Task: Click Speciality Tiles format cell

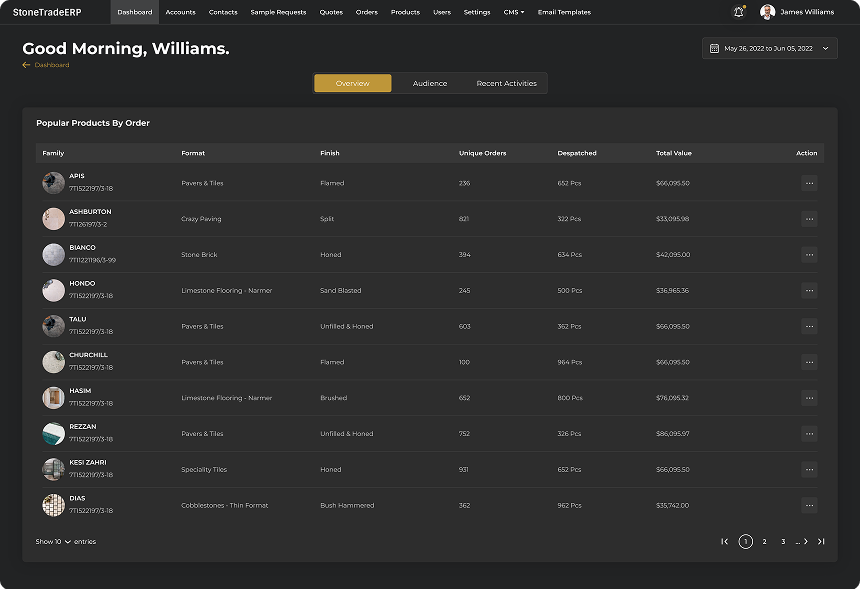Action: point(204,469)
